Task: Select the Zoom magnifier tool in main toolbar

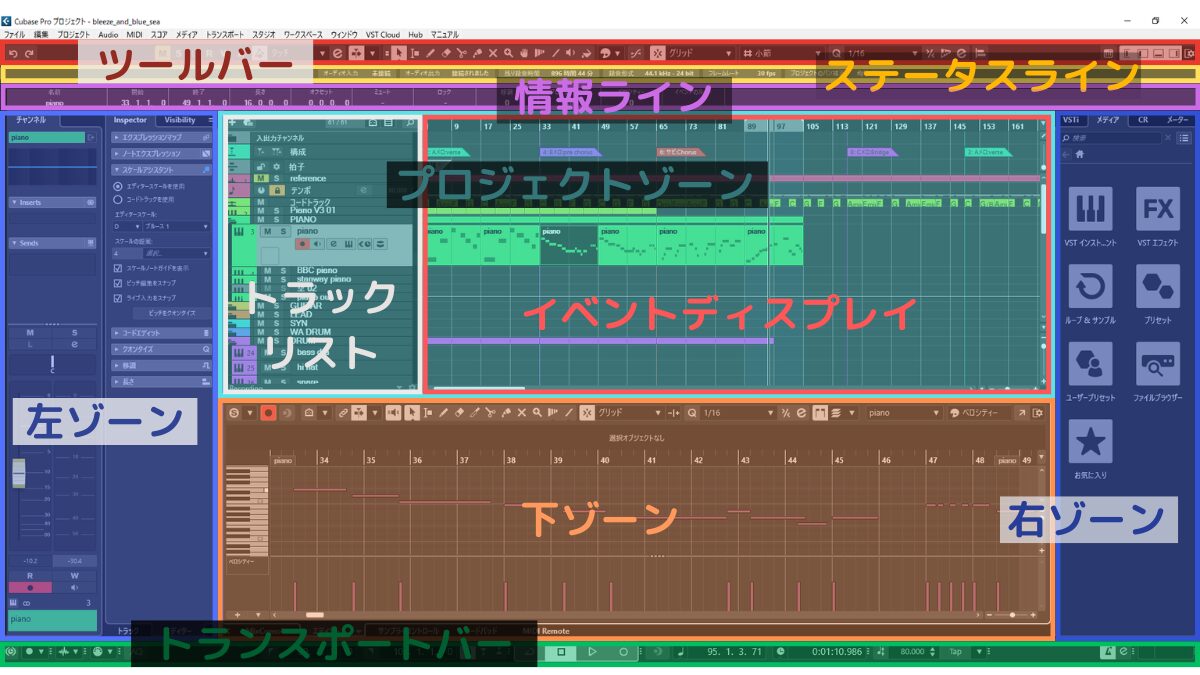Action: (509, 52)
